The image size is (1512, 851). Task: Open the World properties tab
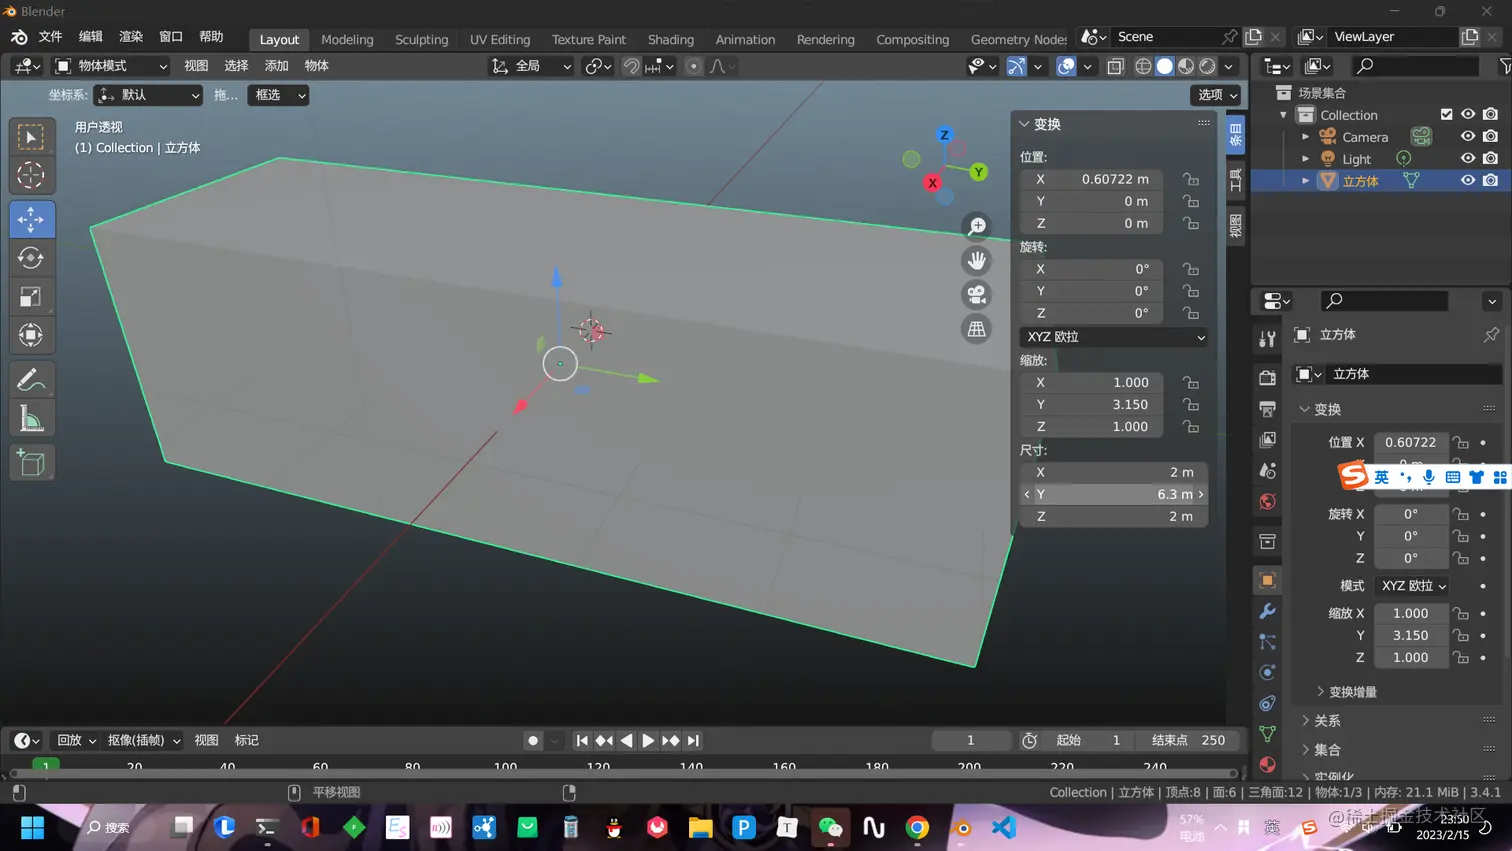click(x=1267, y=501)
